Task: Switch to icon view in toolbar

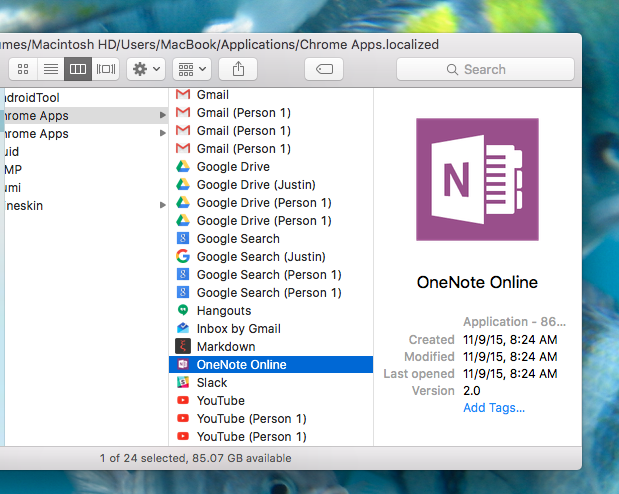Action: (22, 69)
